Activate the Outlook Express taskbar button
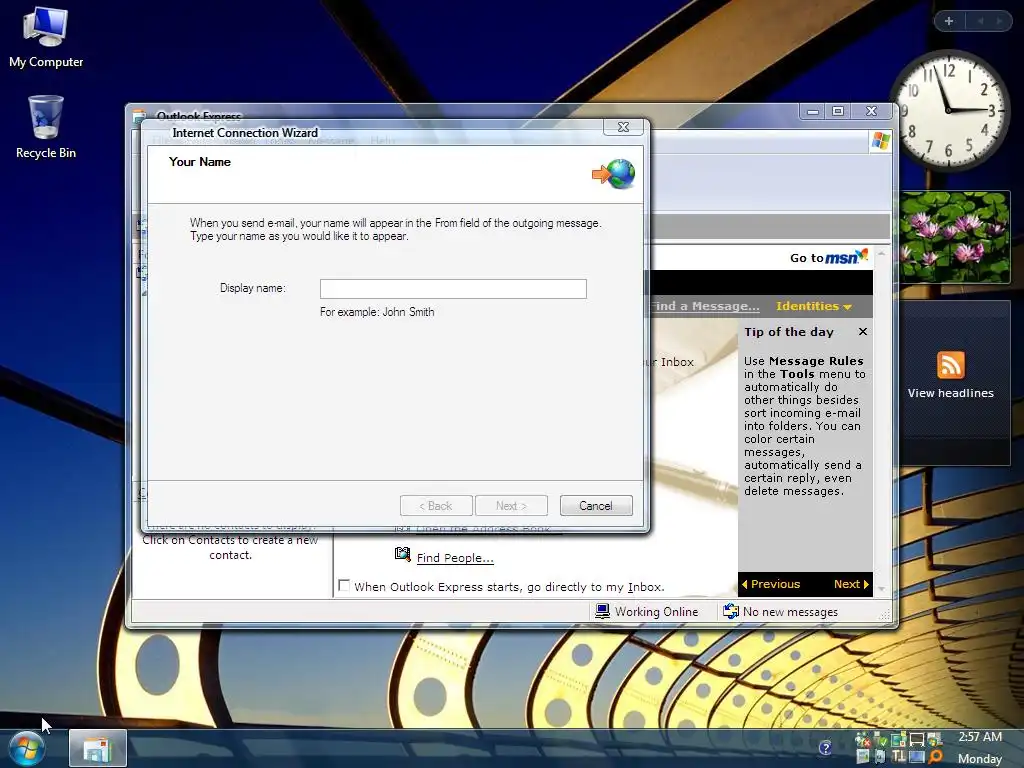Image resolution: width=1024 pixels, height=768 pixels. point(98,748)
